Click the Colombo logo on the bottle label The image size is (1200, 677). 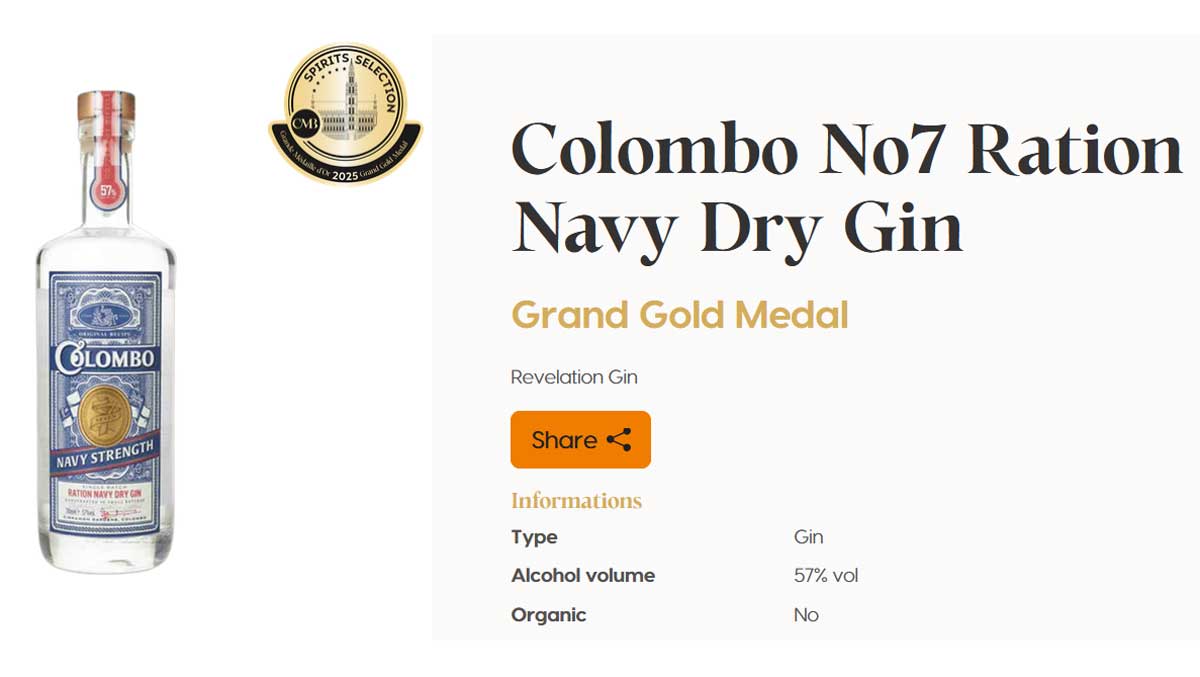[x=105, y=358]
